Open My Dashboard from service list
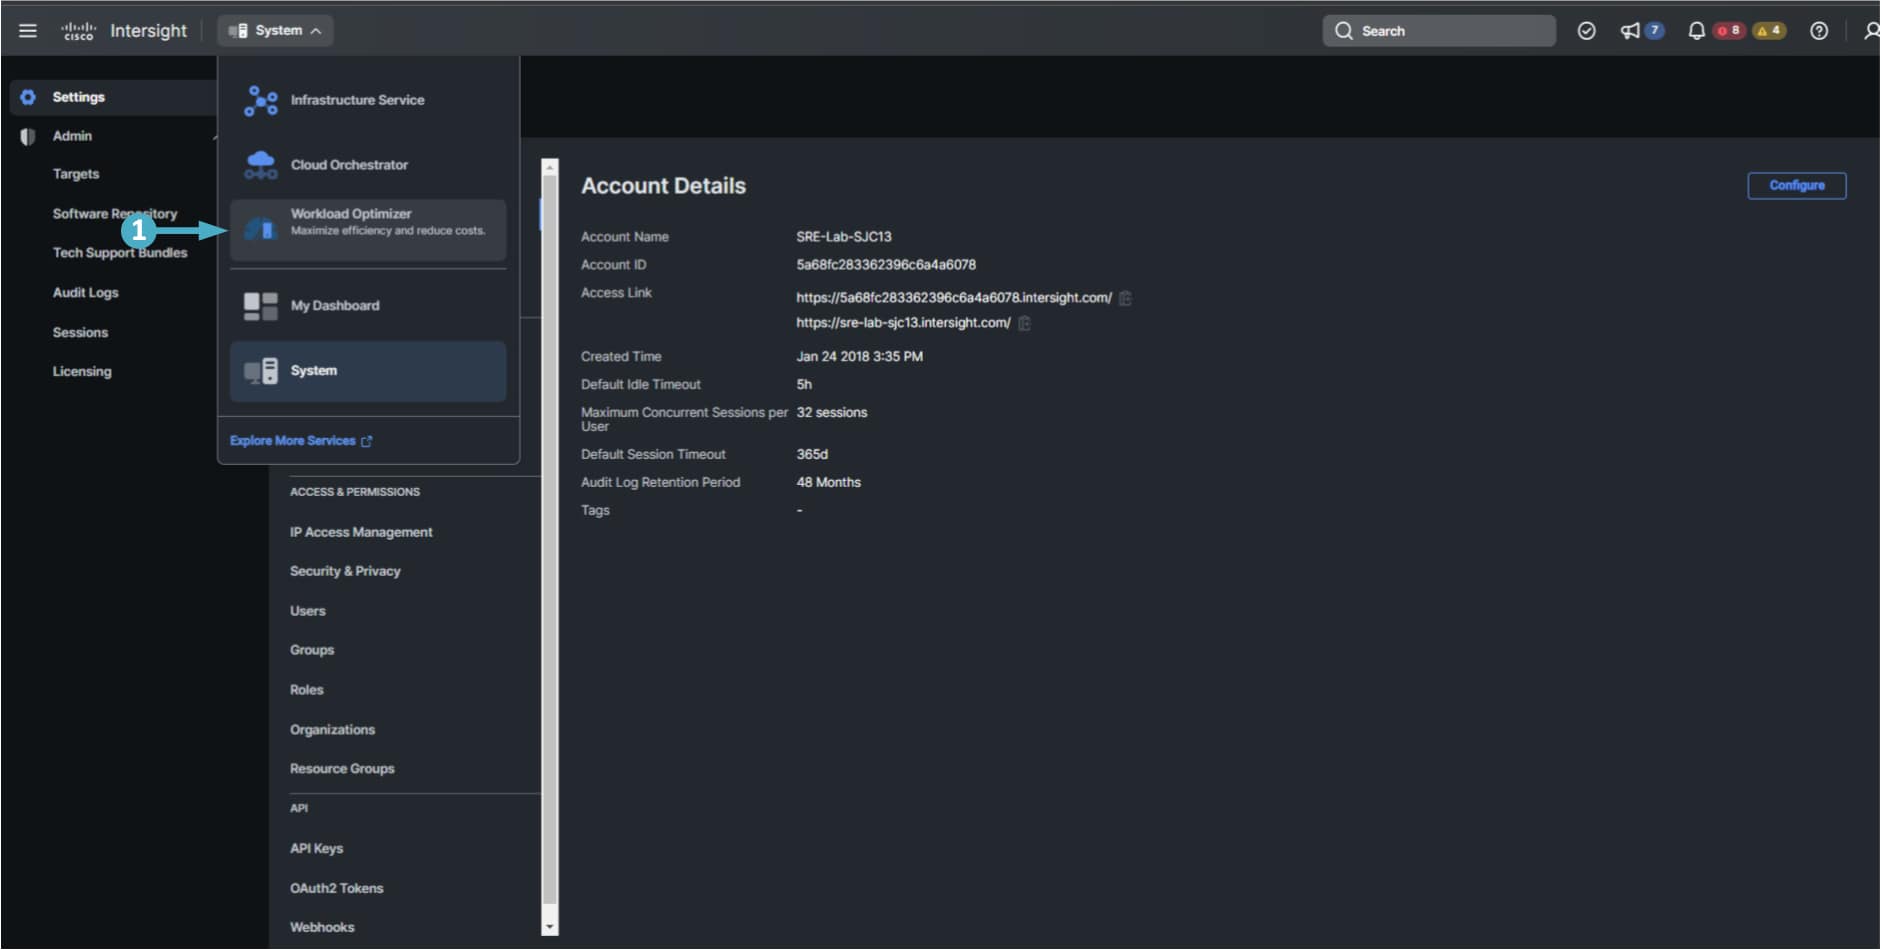1882x950 pixels. (x=335, y=306)
